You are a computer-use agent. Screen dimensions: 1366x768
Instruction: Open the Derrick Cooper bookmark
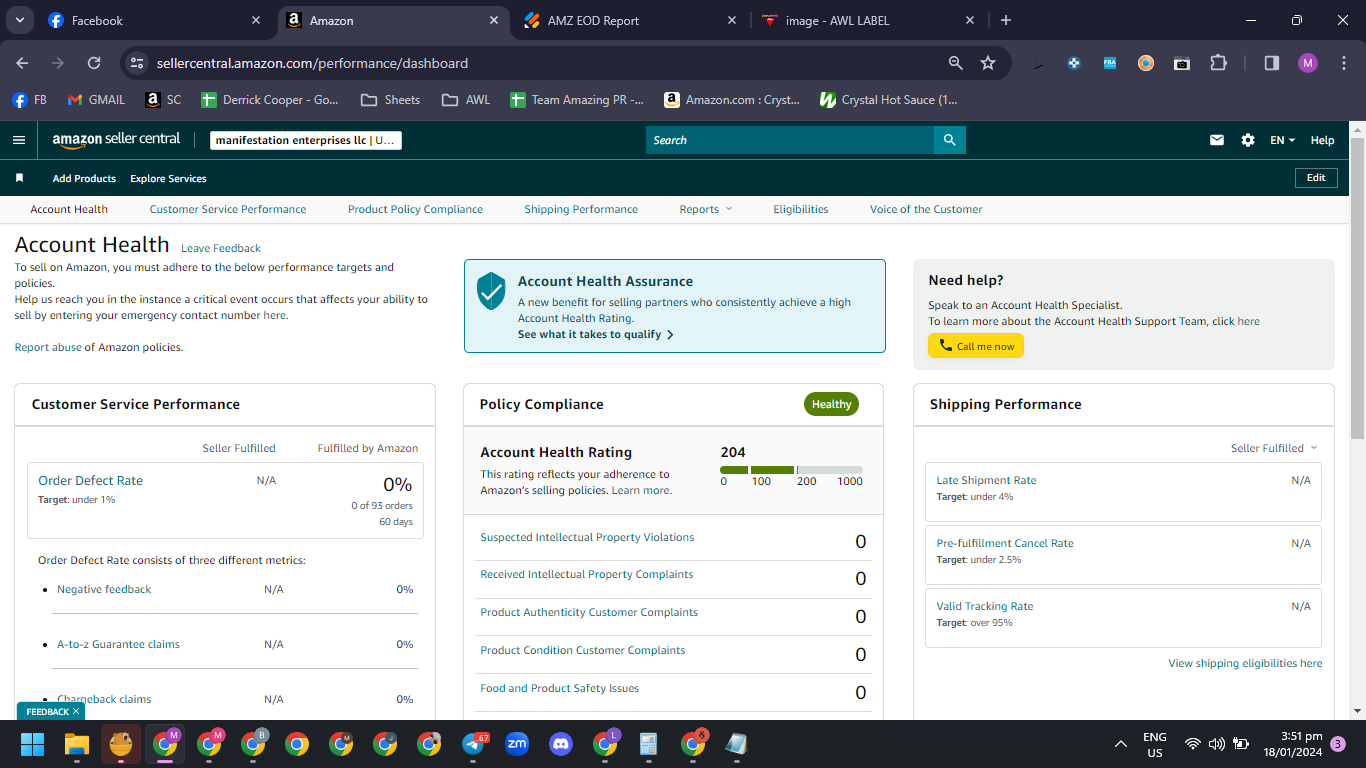tap(269, 100)
